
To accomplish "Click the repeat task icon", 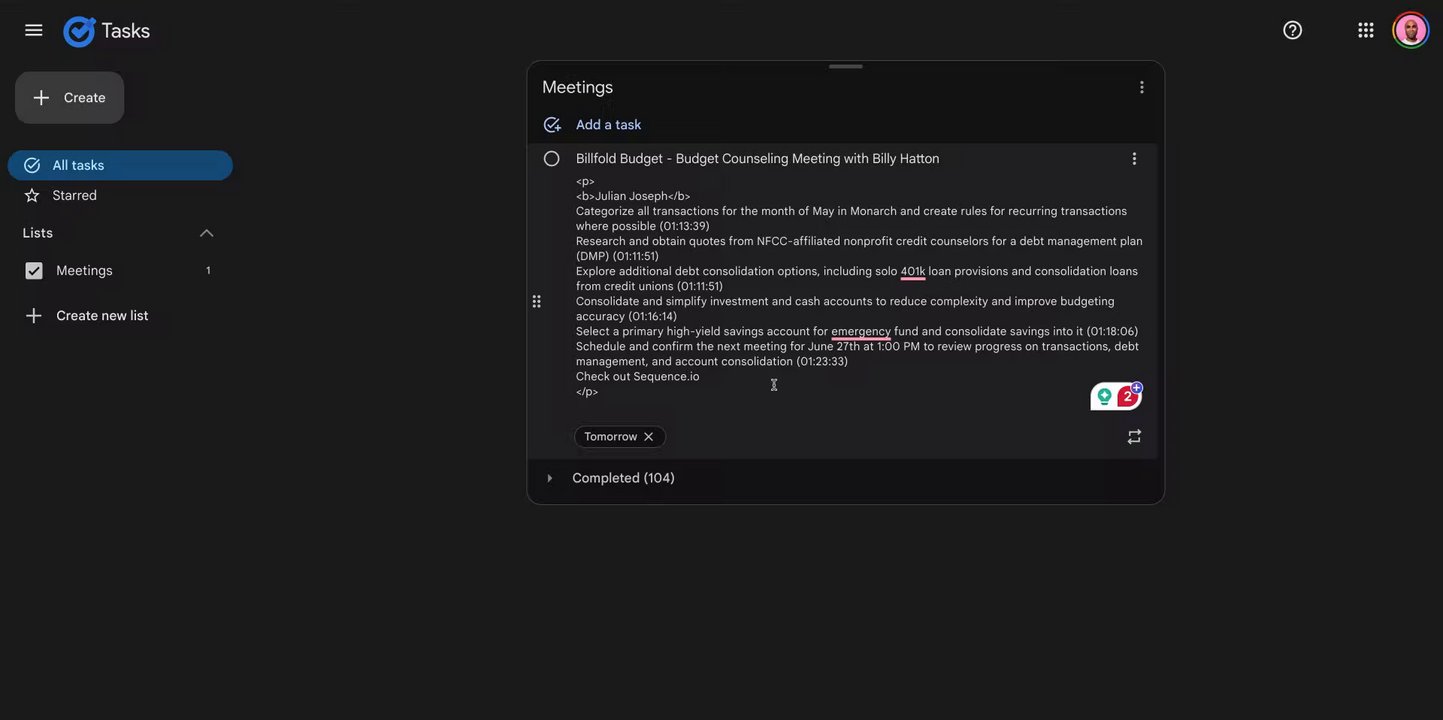I will point(1134,437).
